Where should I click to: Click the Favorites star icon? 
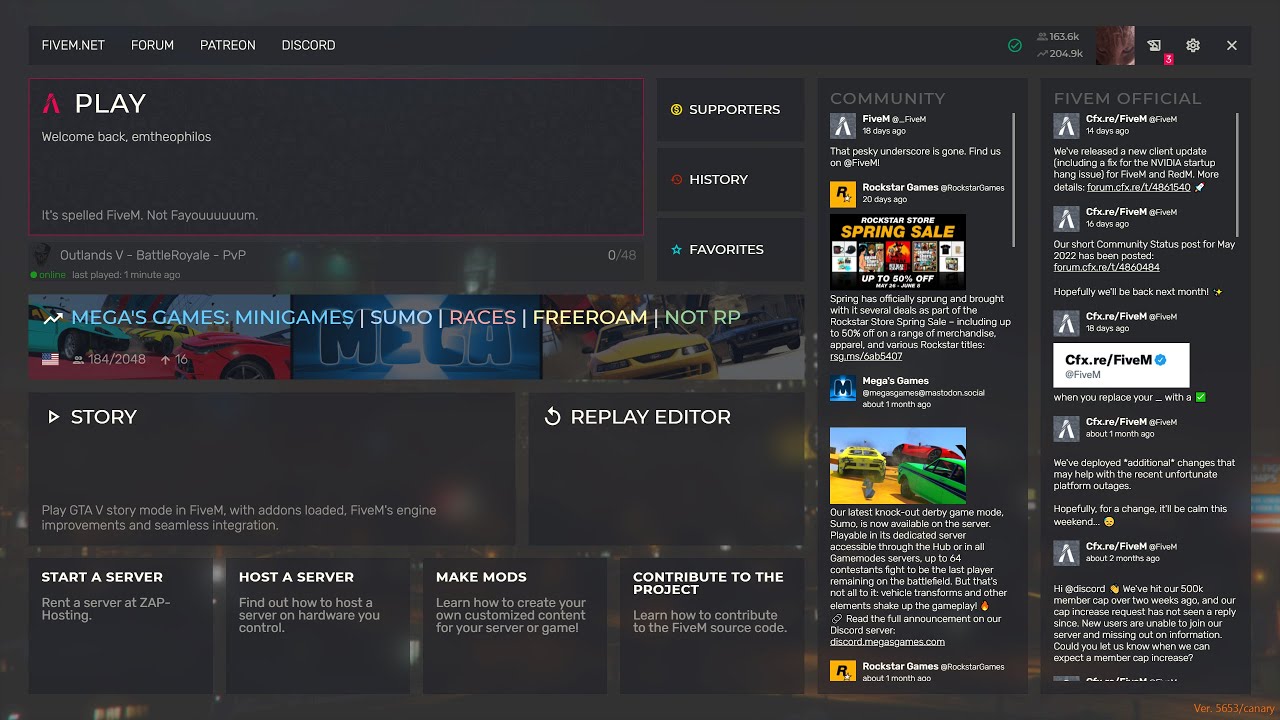[x=676, y=250]
